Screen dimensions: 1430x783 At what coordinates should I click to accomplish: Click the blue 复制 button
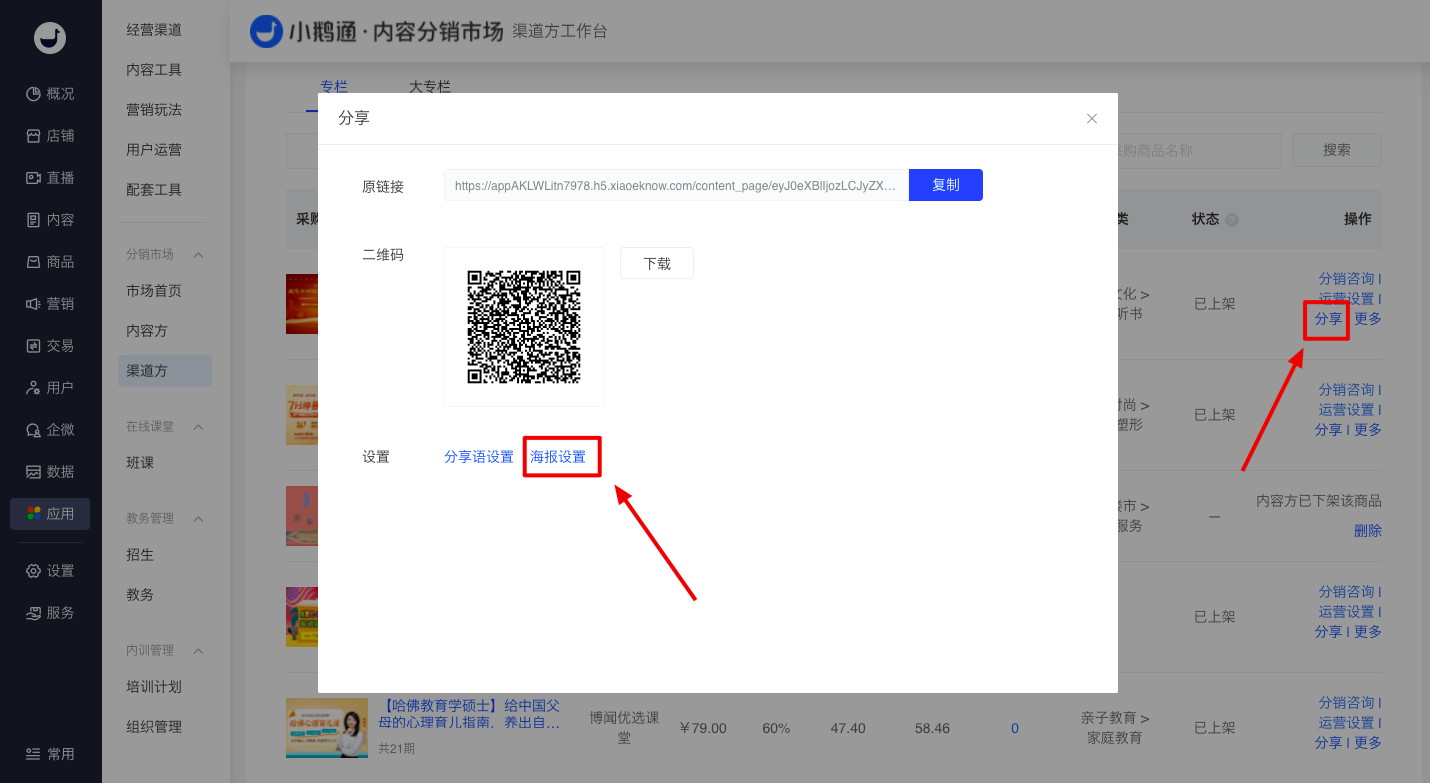pyautogui.click(x=945, y=185)
